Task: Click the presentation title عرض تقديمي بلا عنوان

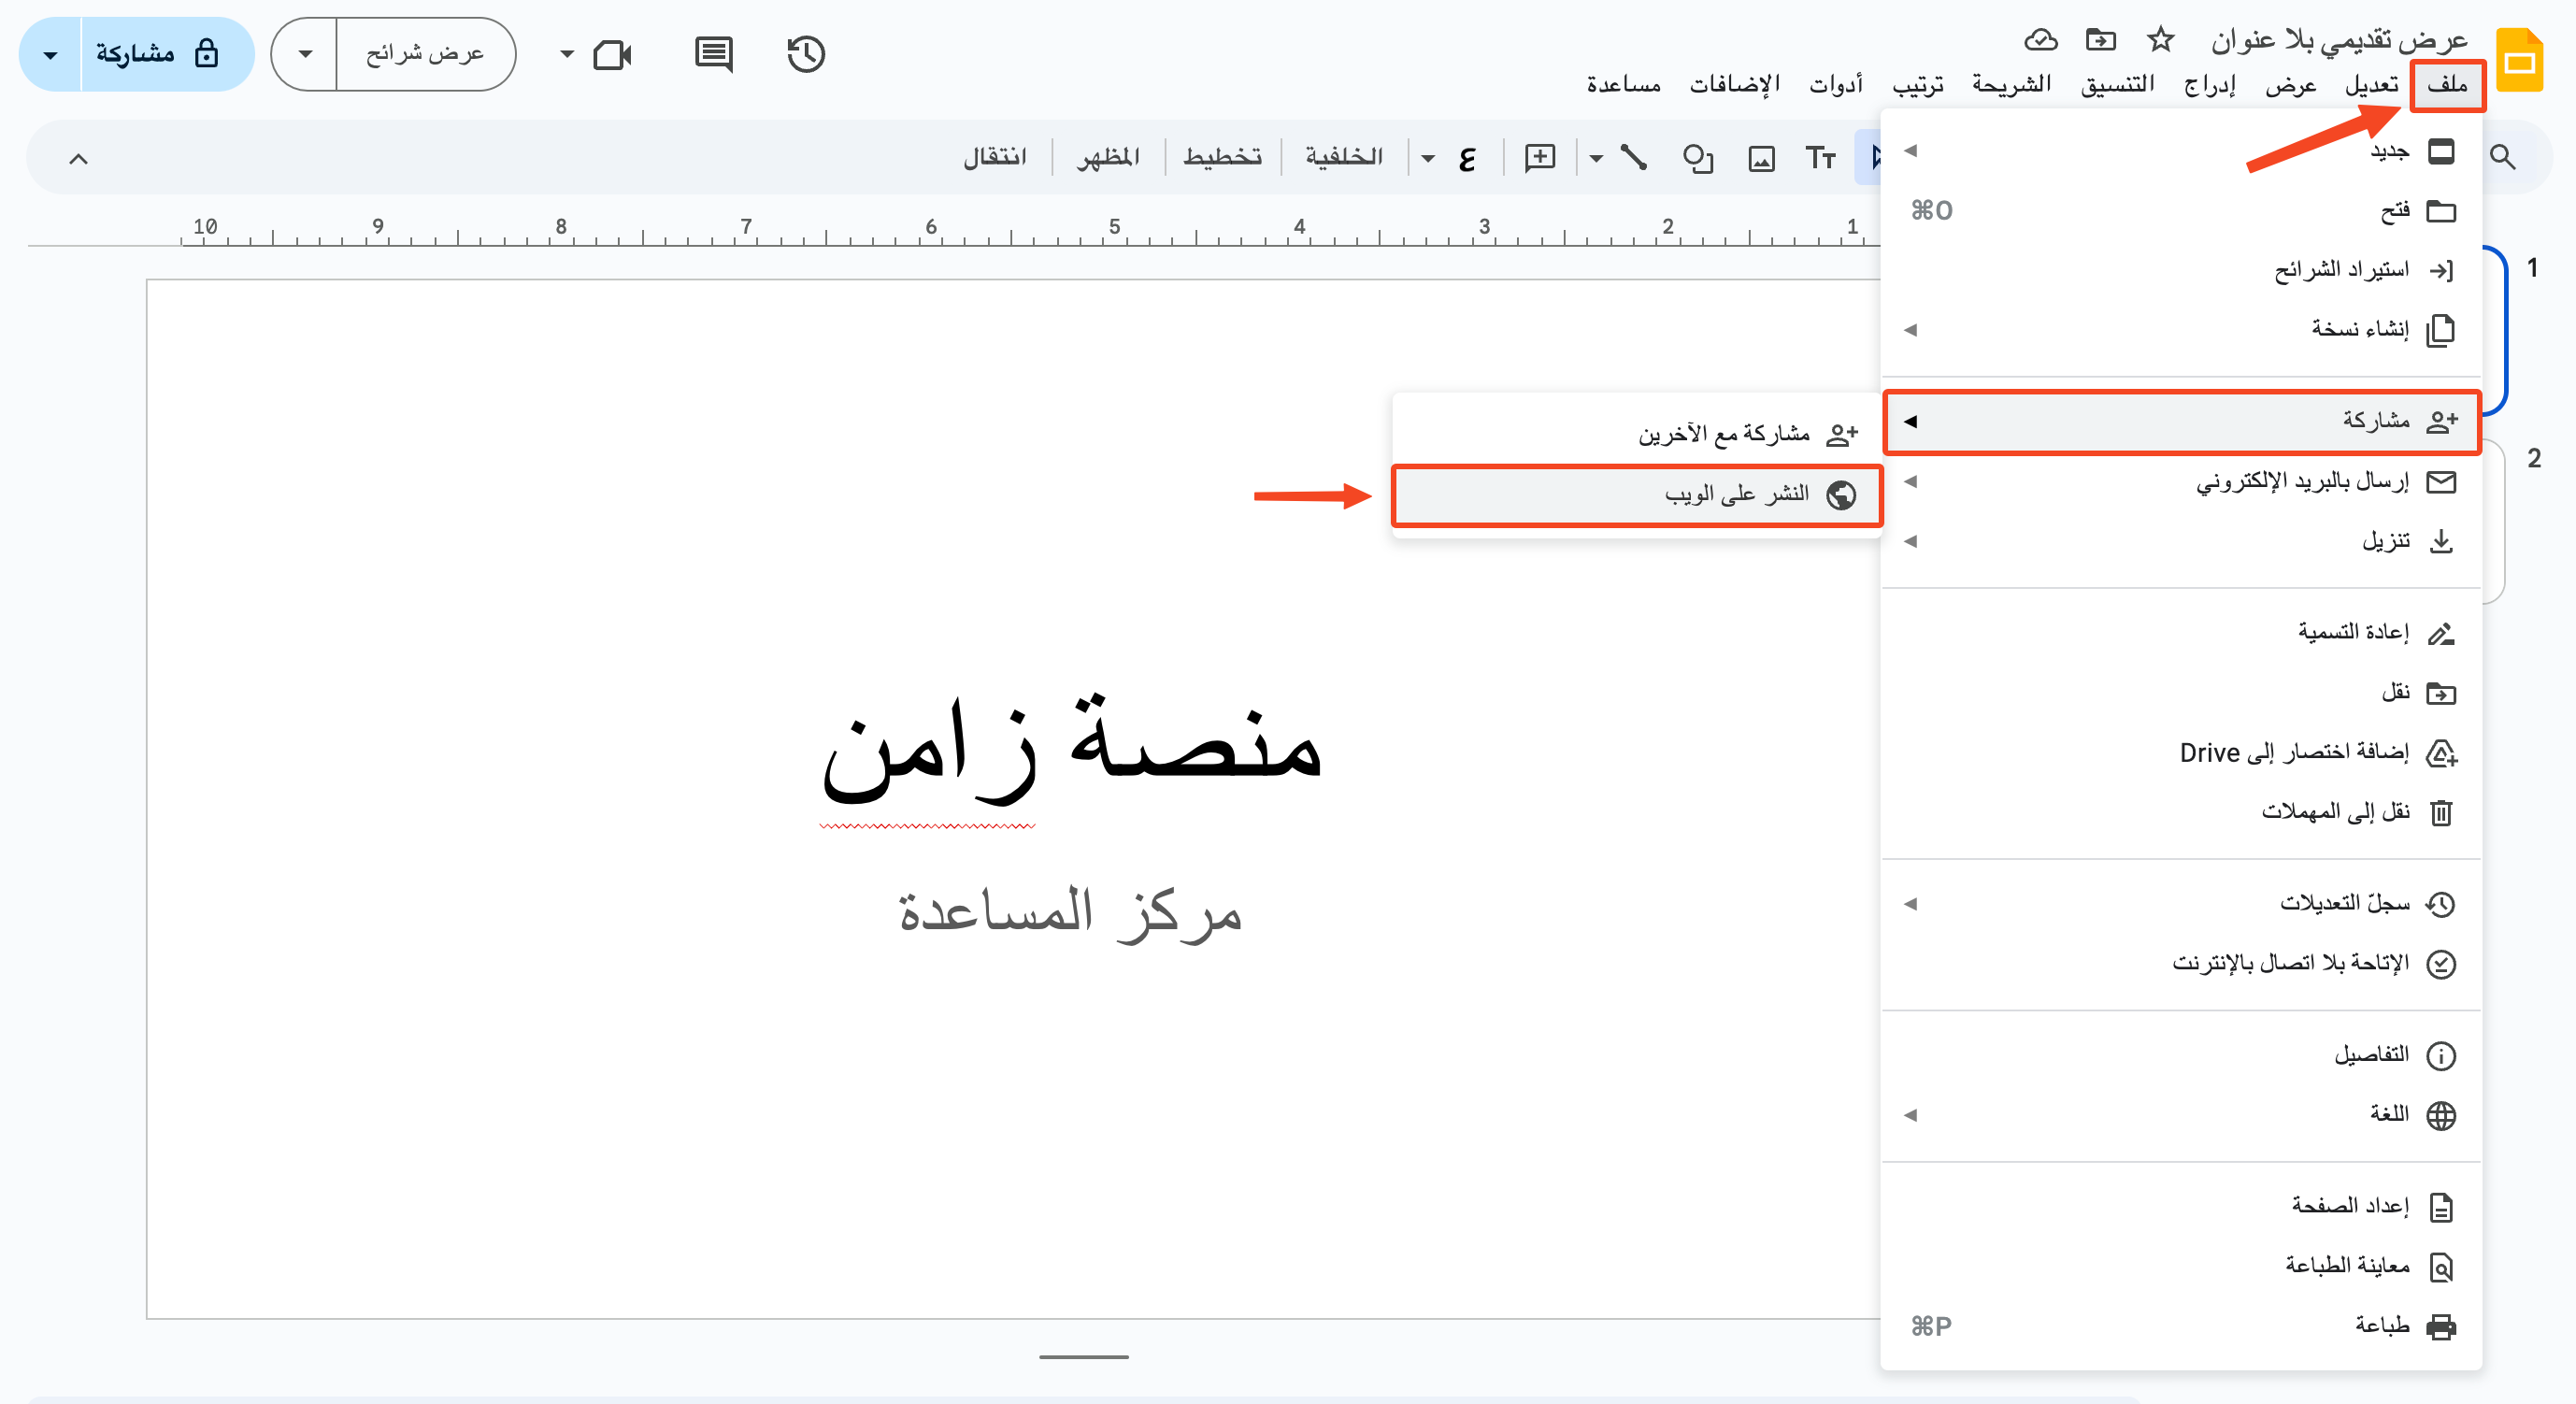Action: 2339,40
